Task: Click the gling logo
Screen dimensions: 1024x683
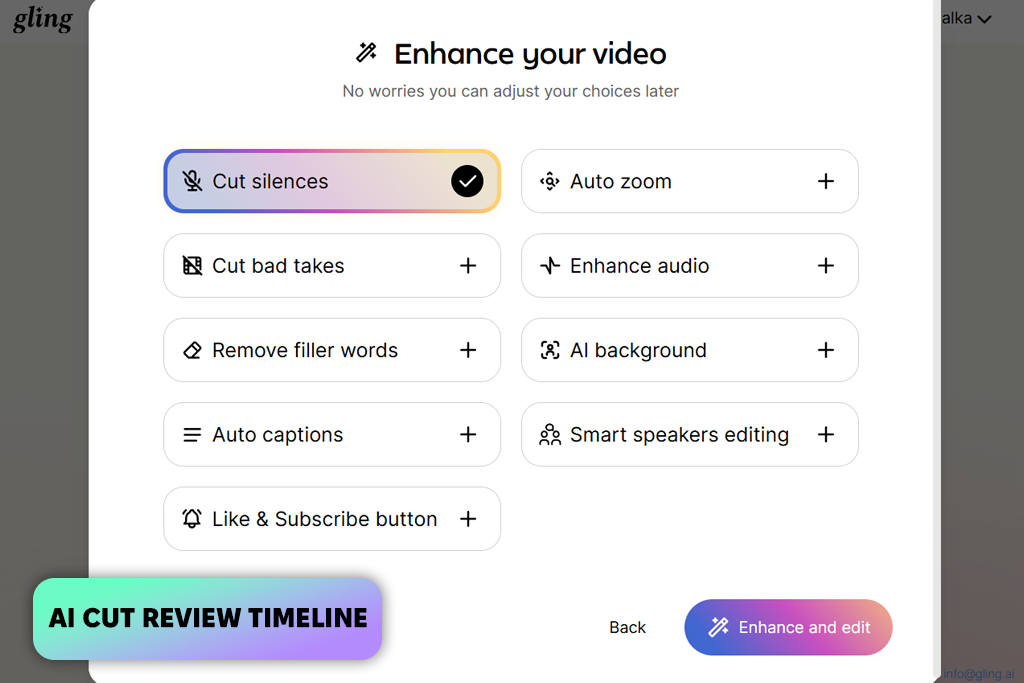Action: pos(42,18)
